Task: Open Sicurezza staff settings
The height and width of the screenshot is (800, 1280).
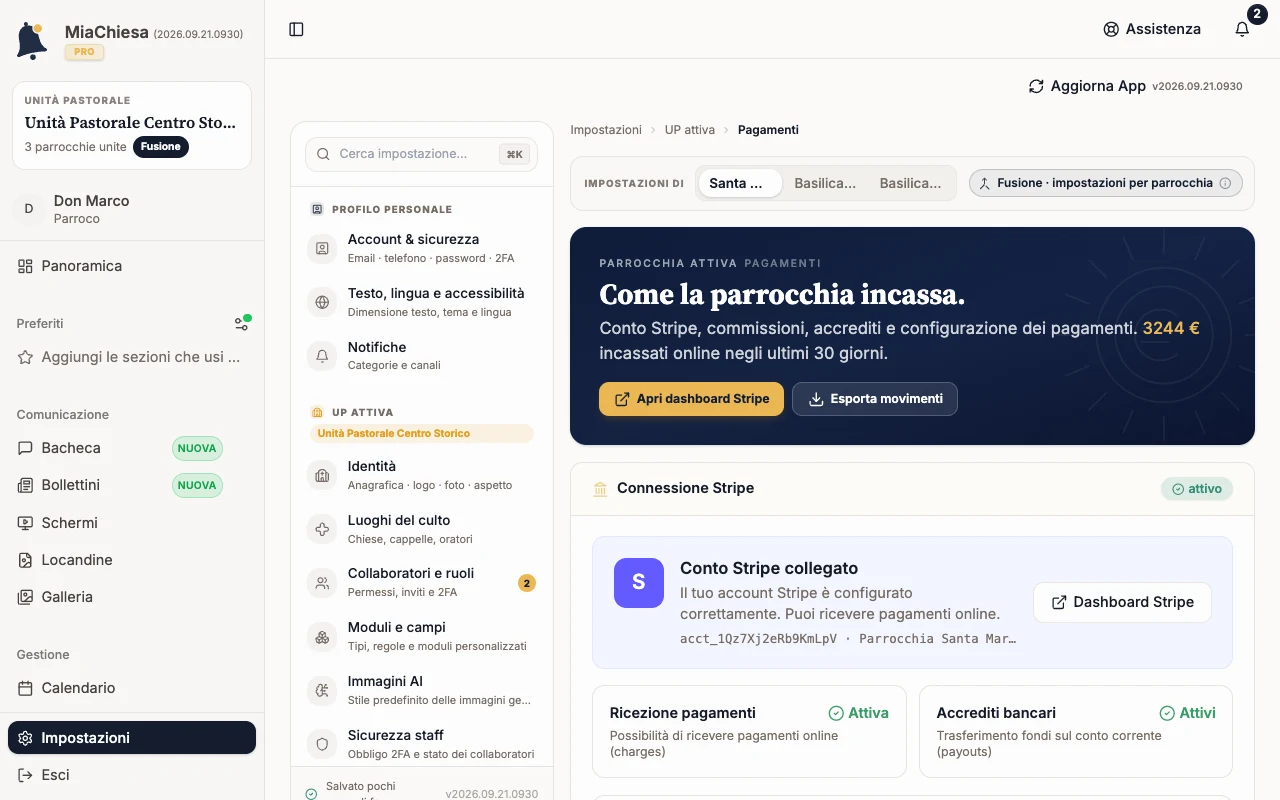Action: pyautogui.click(x=421, y=744)
